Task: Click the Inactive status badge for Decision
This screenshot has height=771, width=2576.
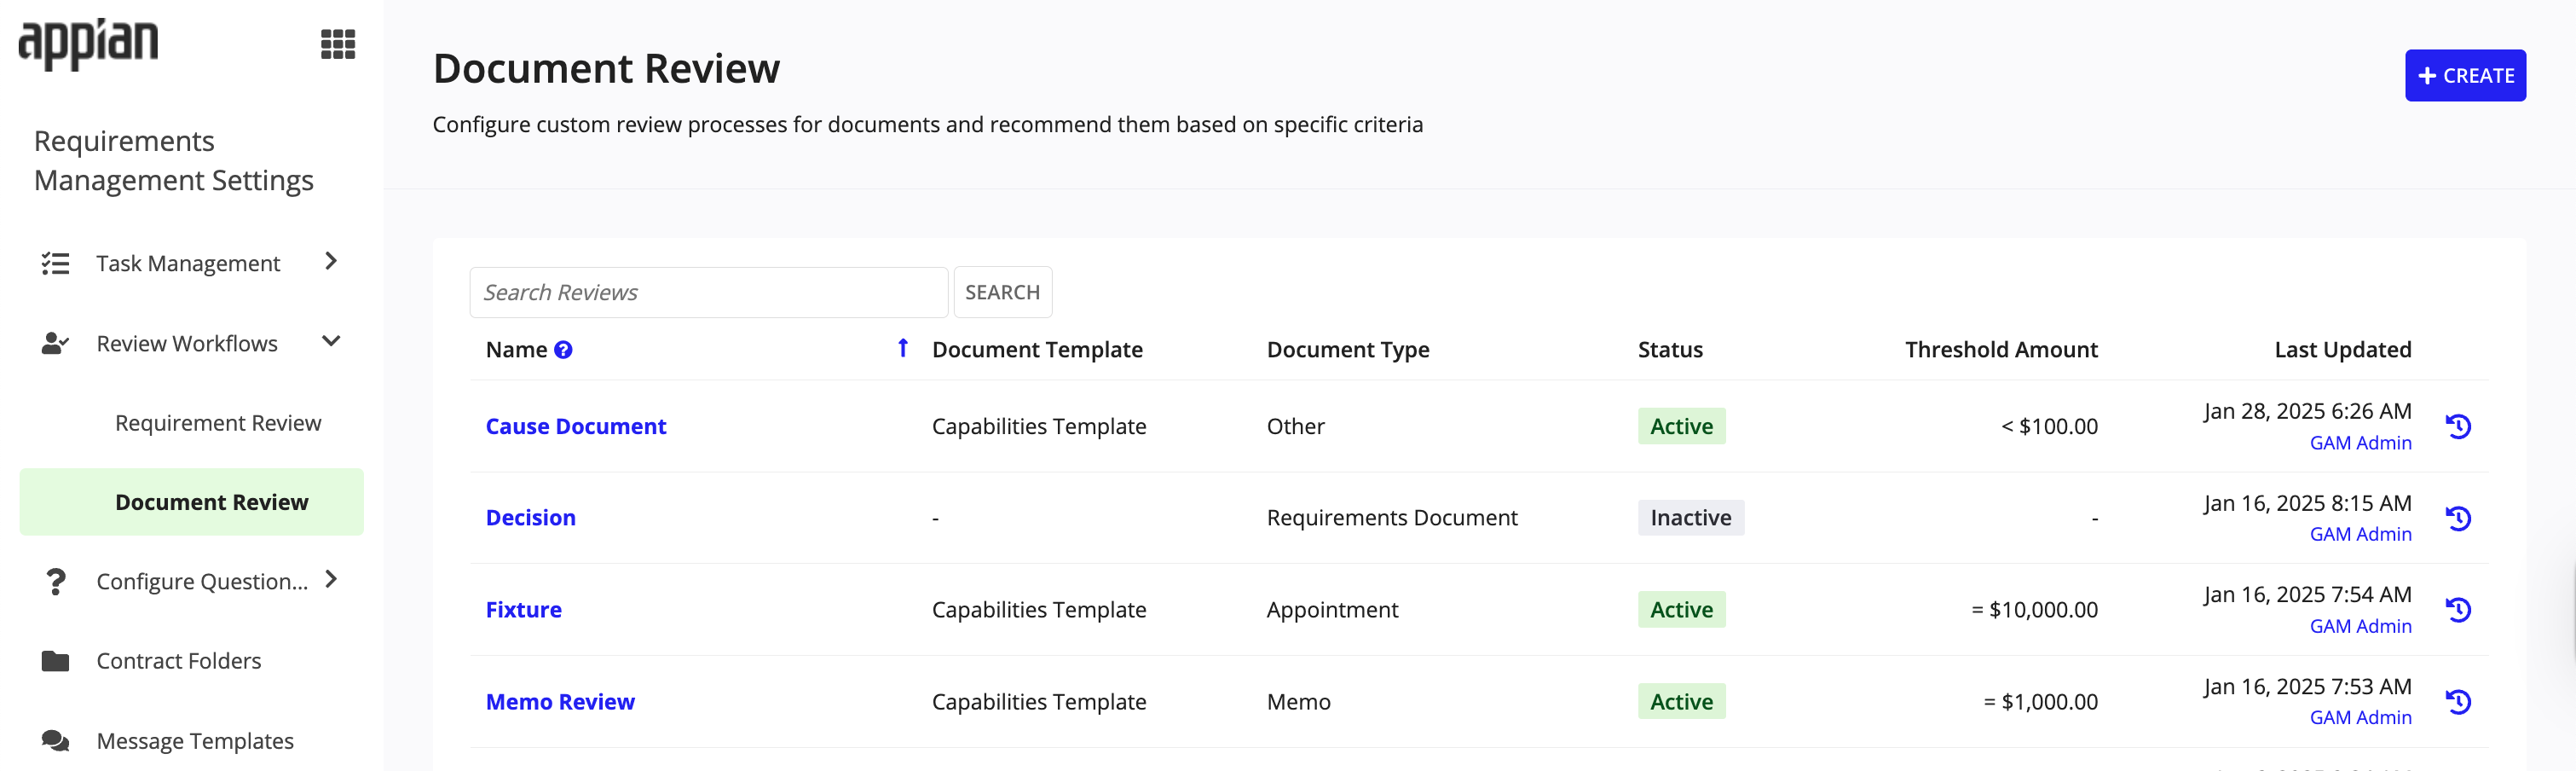Action: coord(1691,518)
